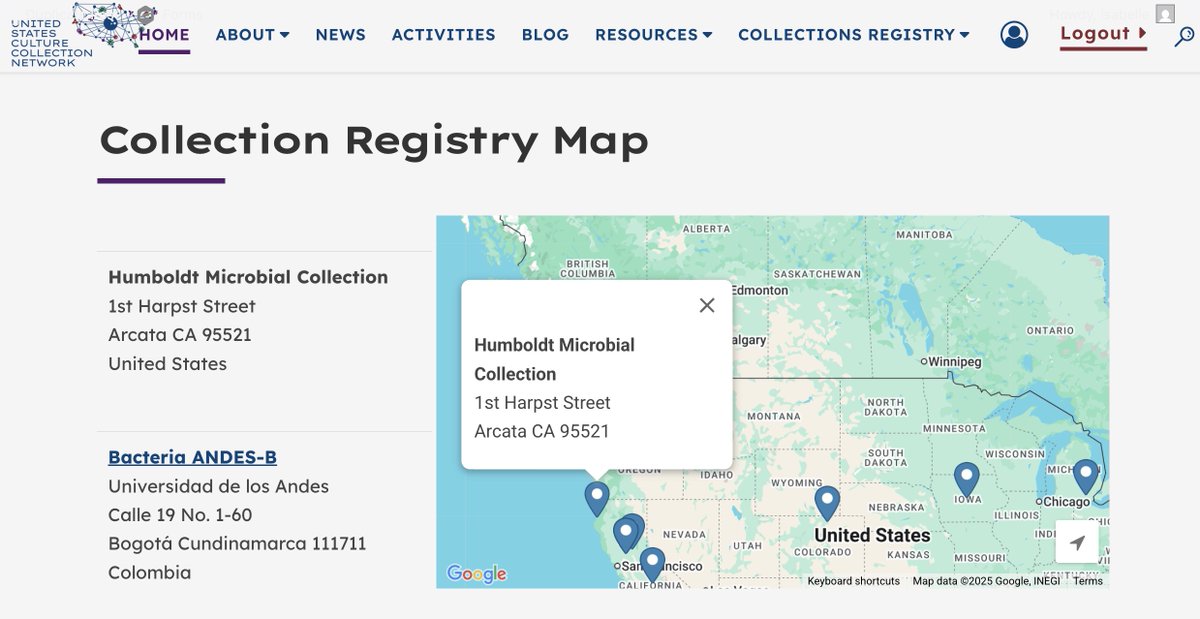
Task: Click the United States country label on map
Action: coord(872,535)
